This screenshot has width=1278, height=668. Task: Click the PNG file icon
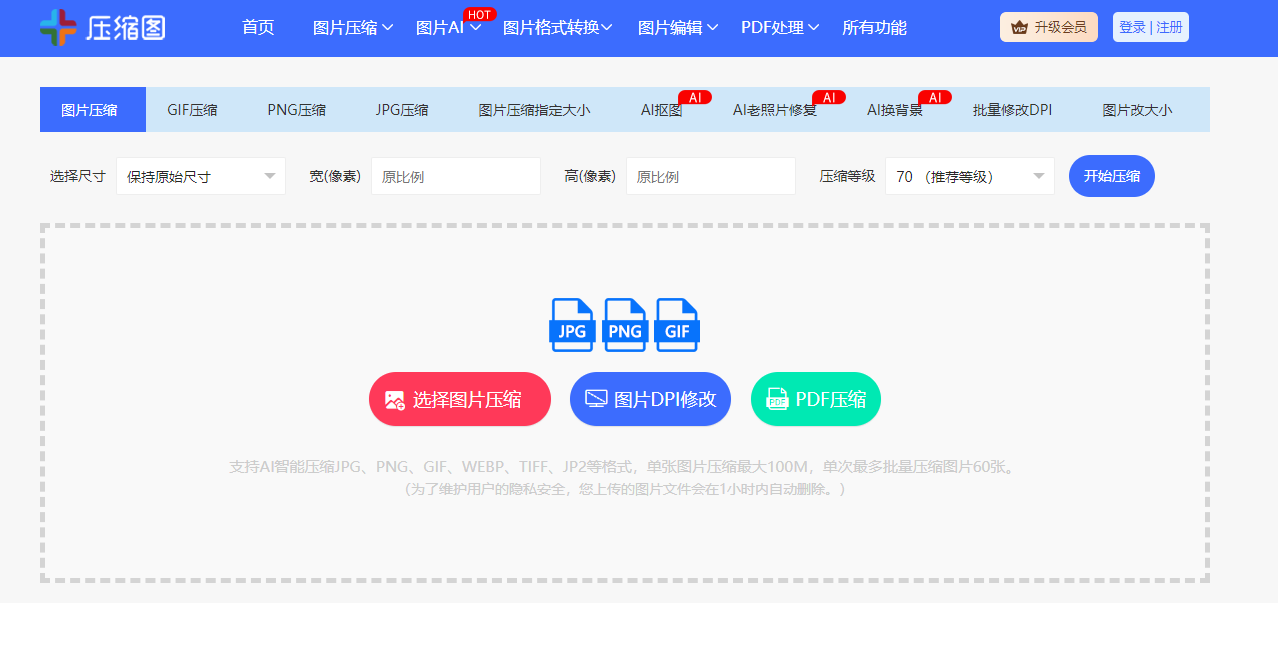[624, 324]
